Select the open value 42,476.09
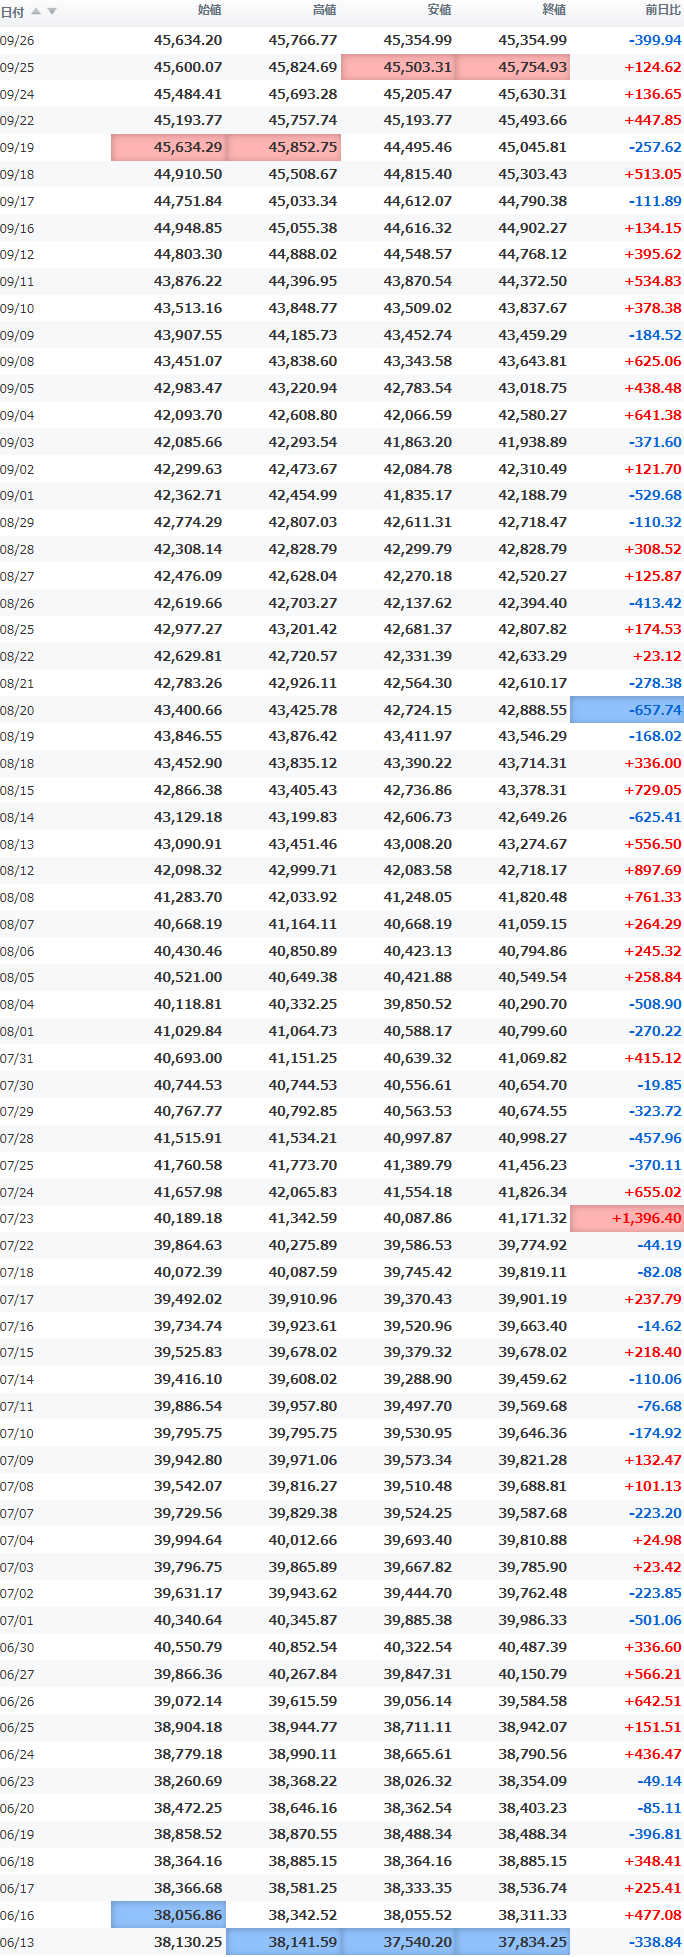 point(188,576)
